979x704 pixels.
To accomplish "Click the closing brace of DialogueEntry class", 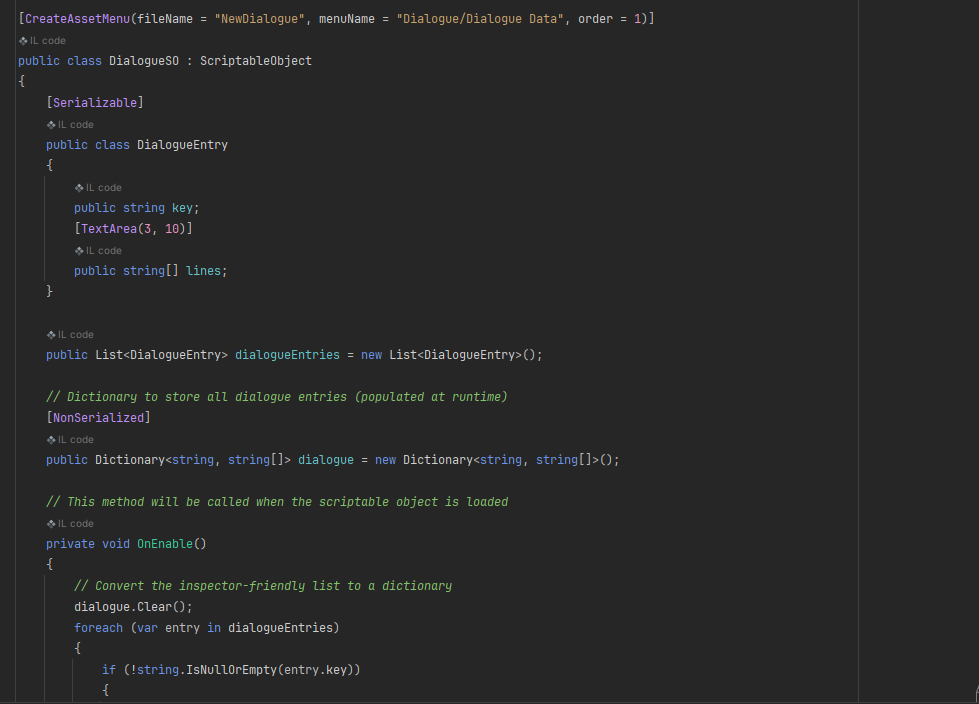I will pos(50,291).
